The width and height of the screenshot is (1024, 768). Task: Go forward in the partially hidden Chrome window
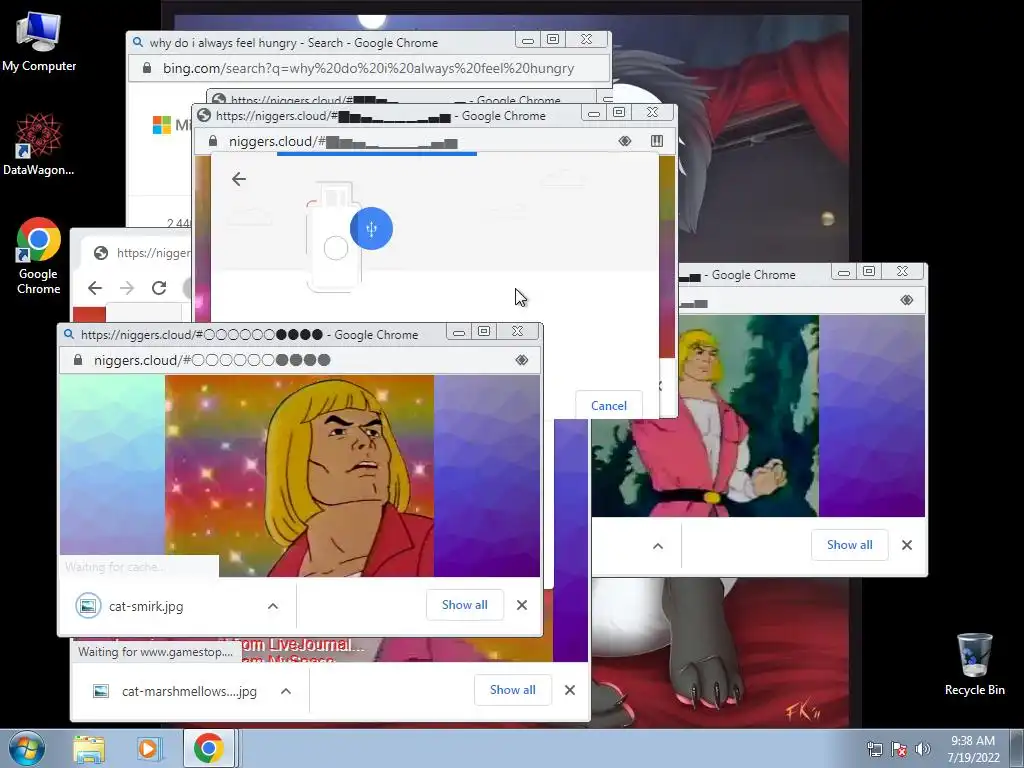tap(127, 288)
